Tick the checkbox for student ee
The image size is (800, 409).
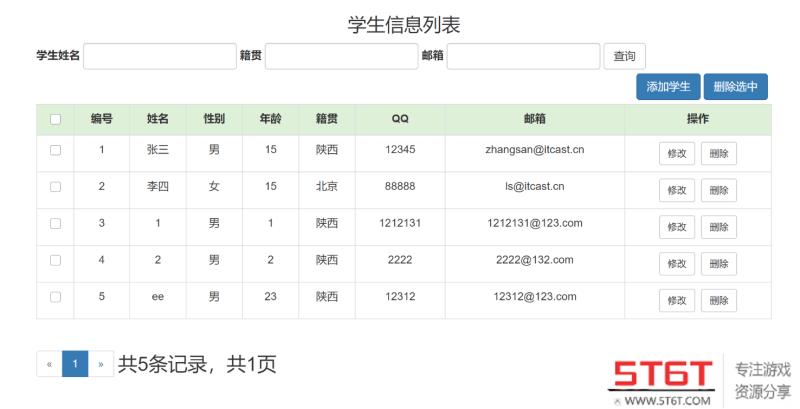56,297
